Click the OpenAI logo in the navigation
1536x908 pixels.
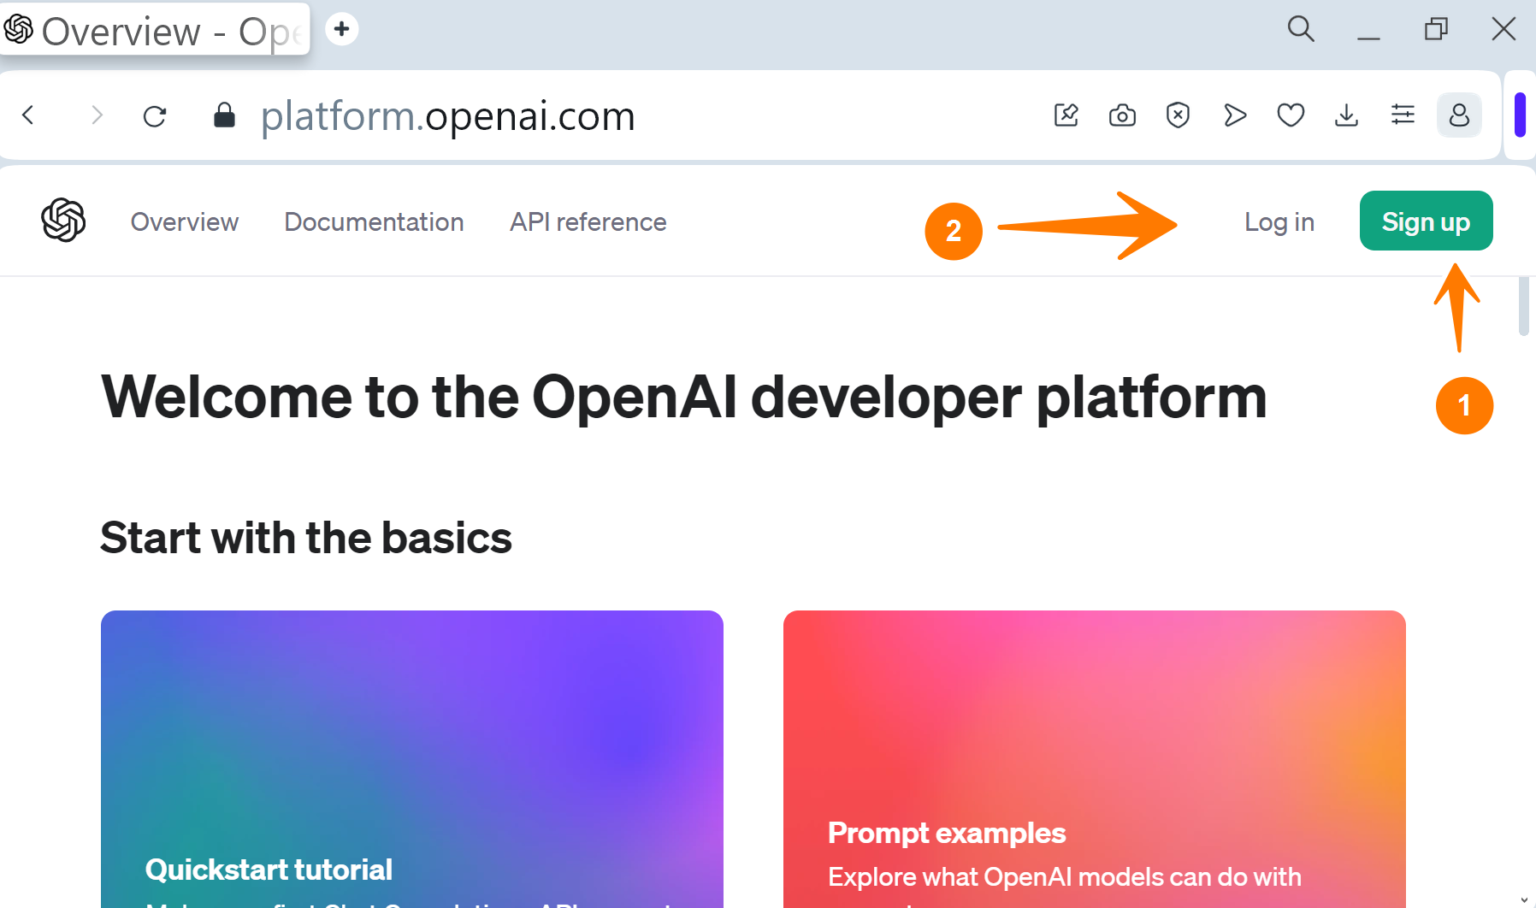pos(62,220)
